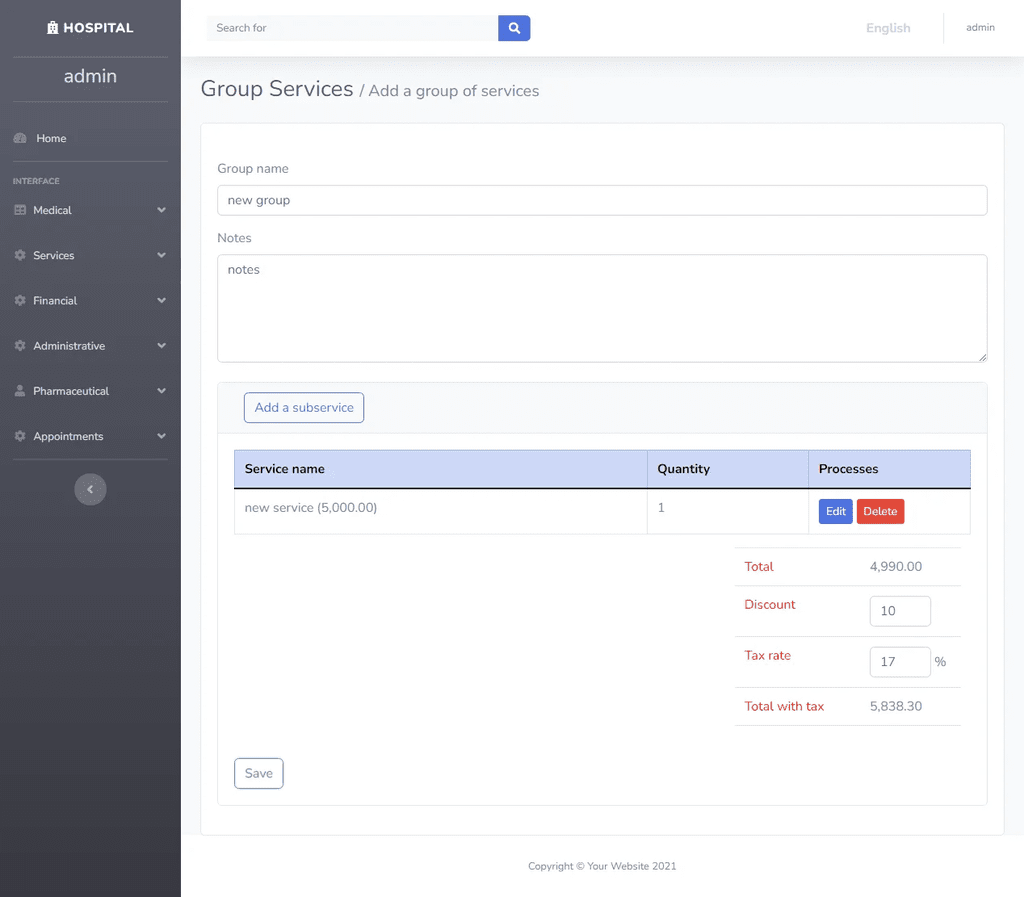Viewport: 1024px width, 897px height.
Task: Click the HOSPITAL brand link
Action: pos(90,27)
